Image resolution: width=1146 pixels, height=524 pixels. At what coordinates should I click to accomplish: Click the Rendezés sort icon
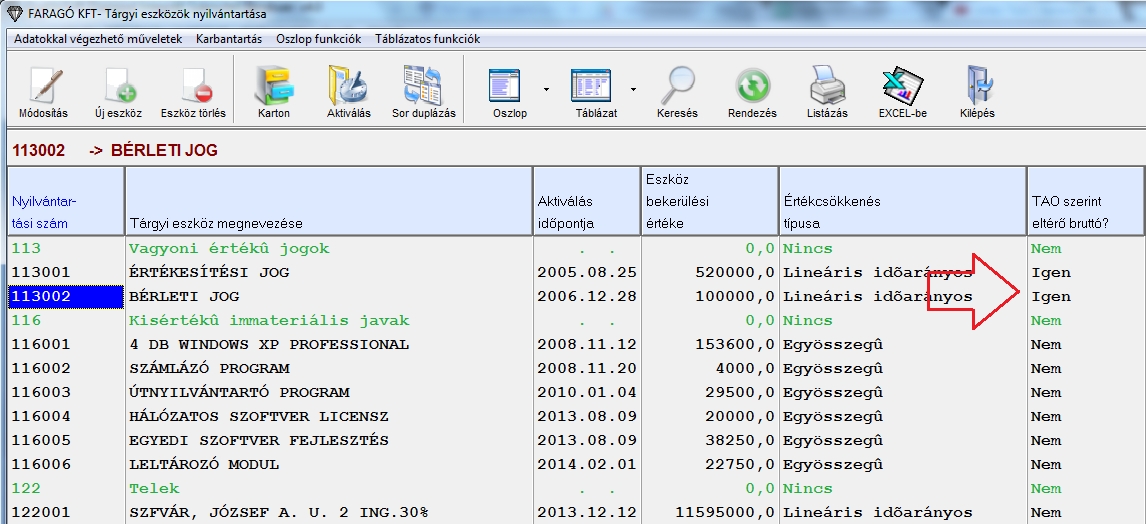pyautogui.click(x=752, y=87)
